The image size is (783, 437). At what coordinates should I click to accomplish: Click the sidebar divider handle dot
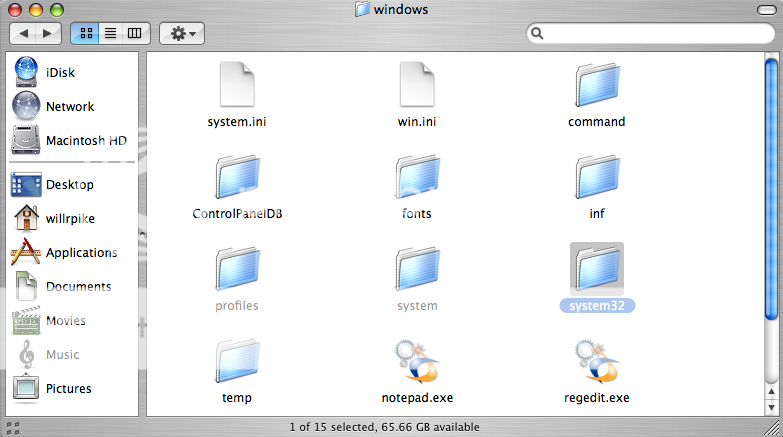pos(142,233)
